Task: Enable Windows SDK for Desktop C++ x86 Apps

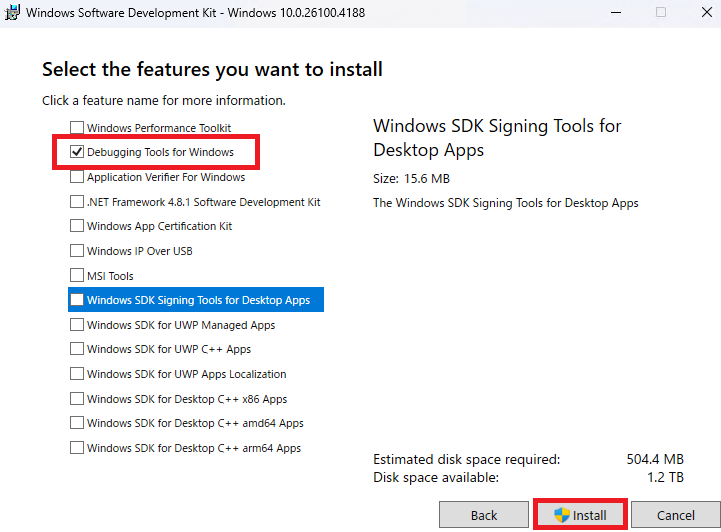Action: coord(77,399)
